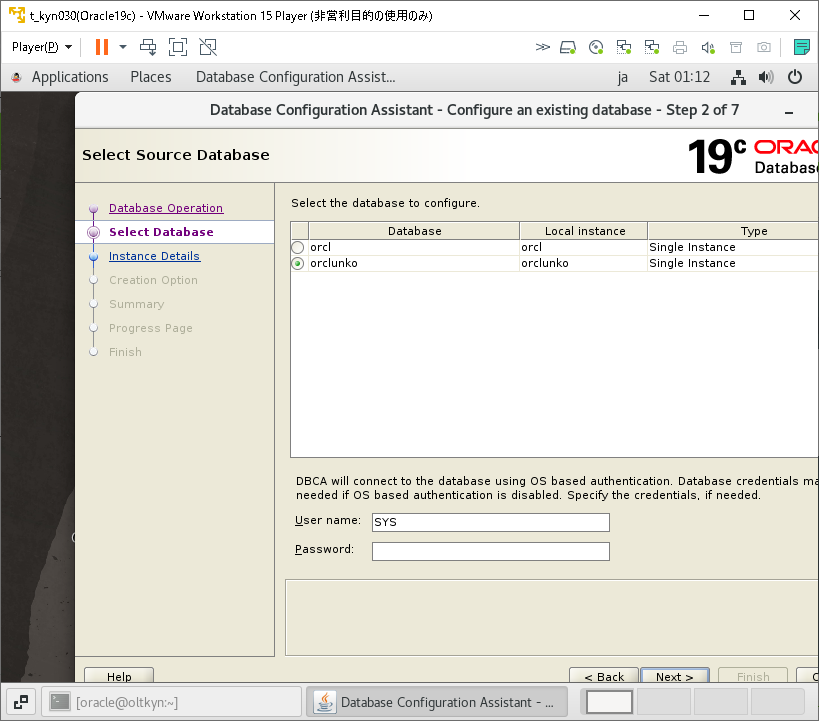Select the orcl database radio button
The height and width of the screenshot is (721, 819).
(x=298, y=247)
